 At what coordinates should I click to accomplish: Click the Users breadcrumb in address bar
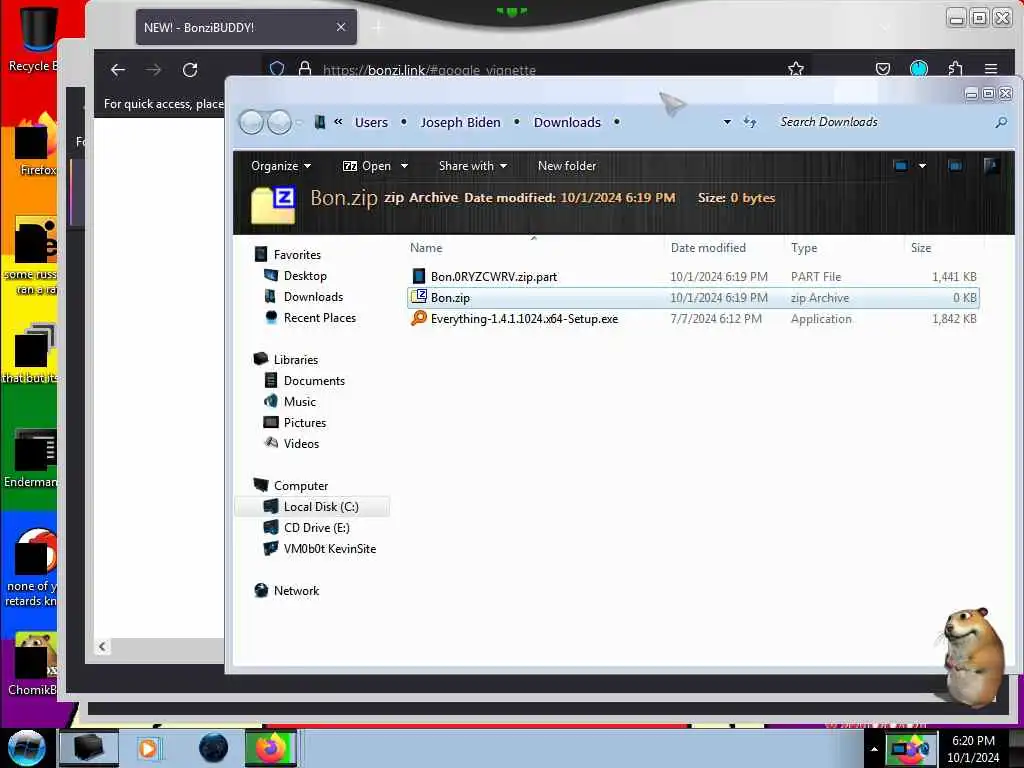pyautogui.click(x=371, y=122)
